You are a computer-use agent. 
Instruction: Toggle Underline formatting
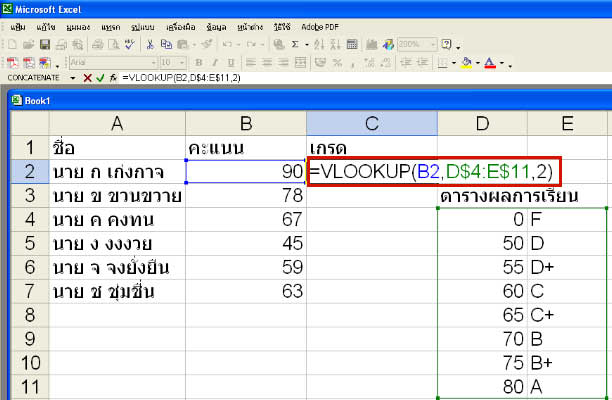click(x=228, y=62)
